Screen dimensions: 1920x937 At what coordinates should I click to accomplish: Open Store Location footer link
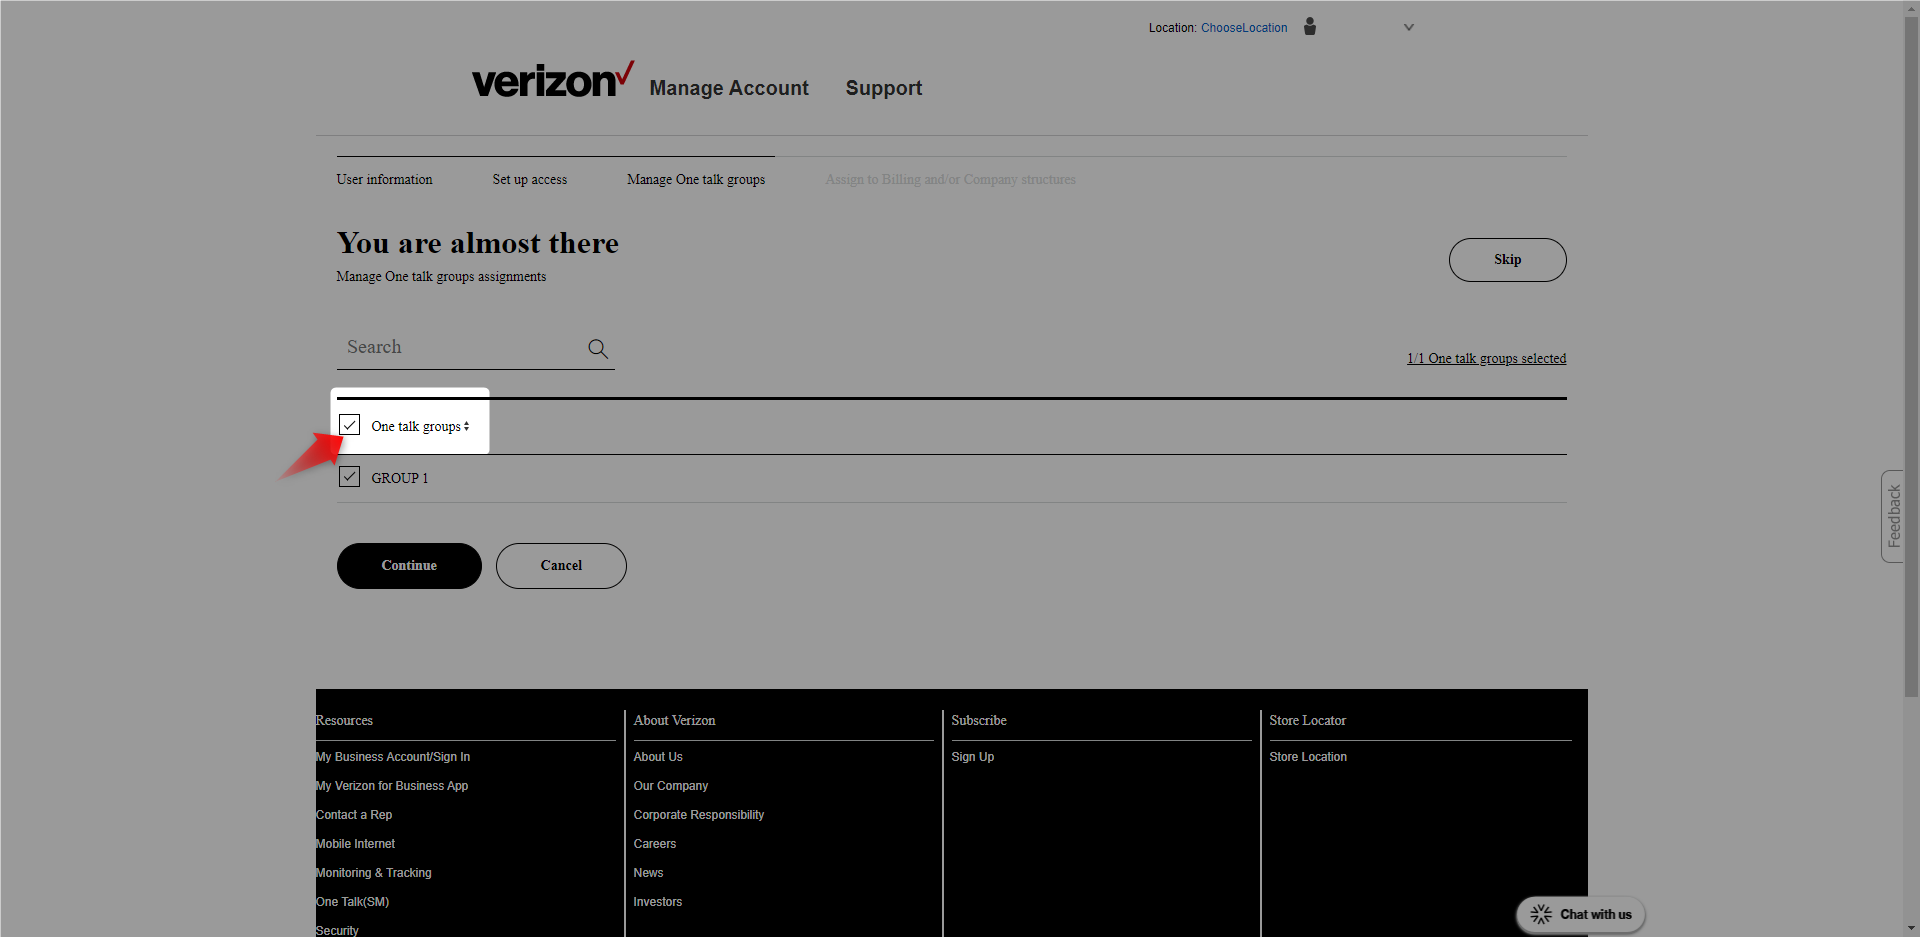tap(1308, 757)
